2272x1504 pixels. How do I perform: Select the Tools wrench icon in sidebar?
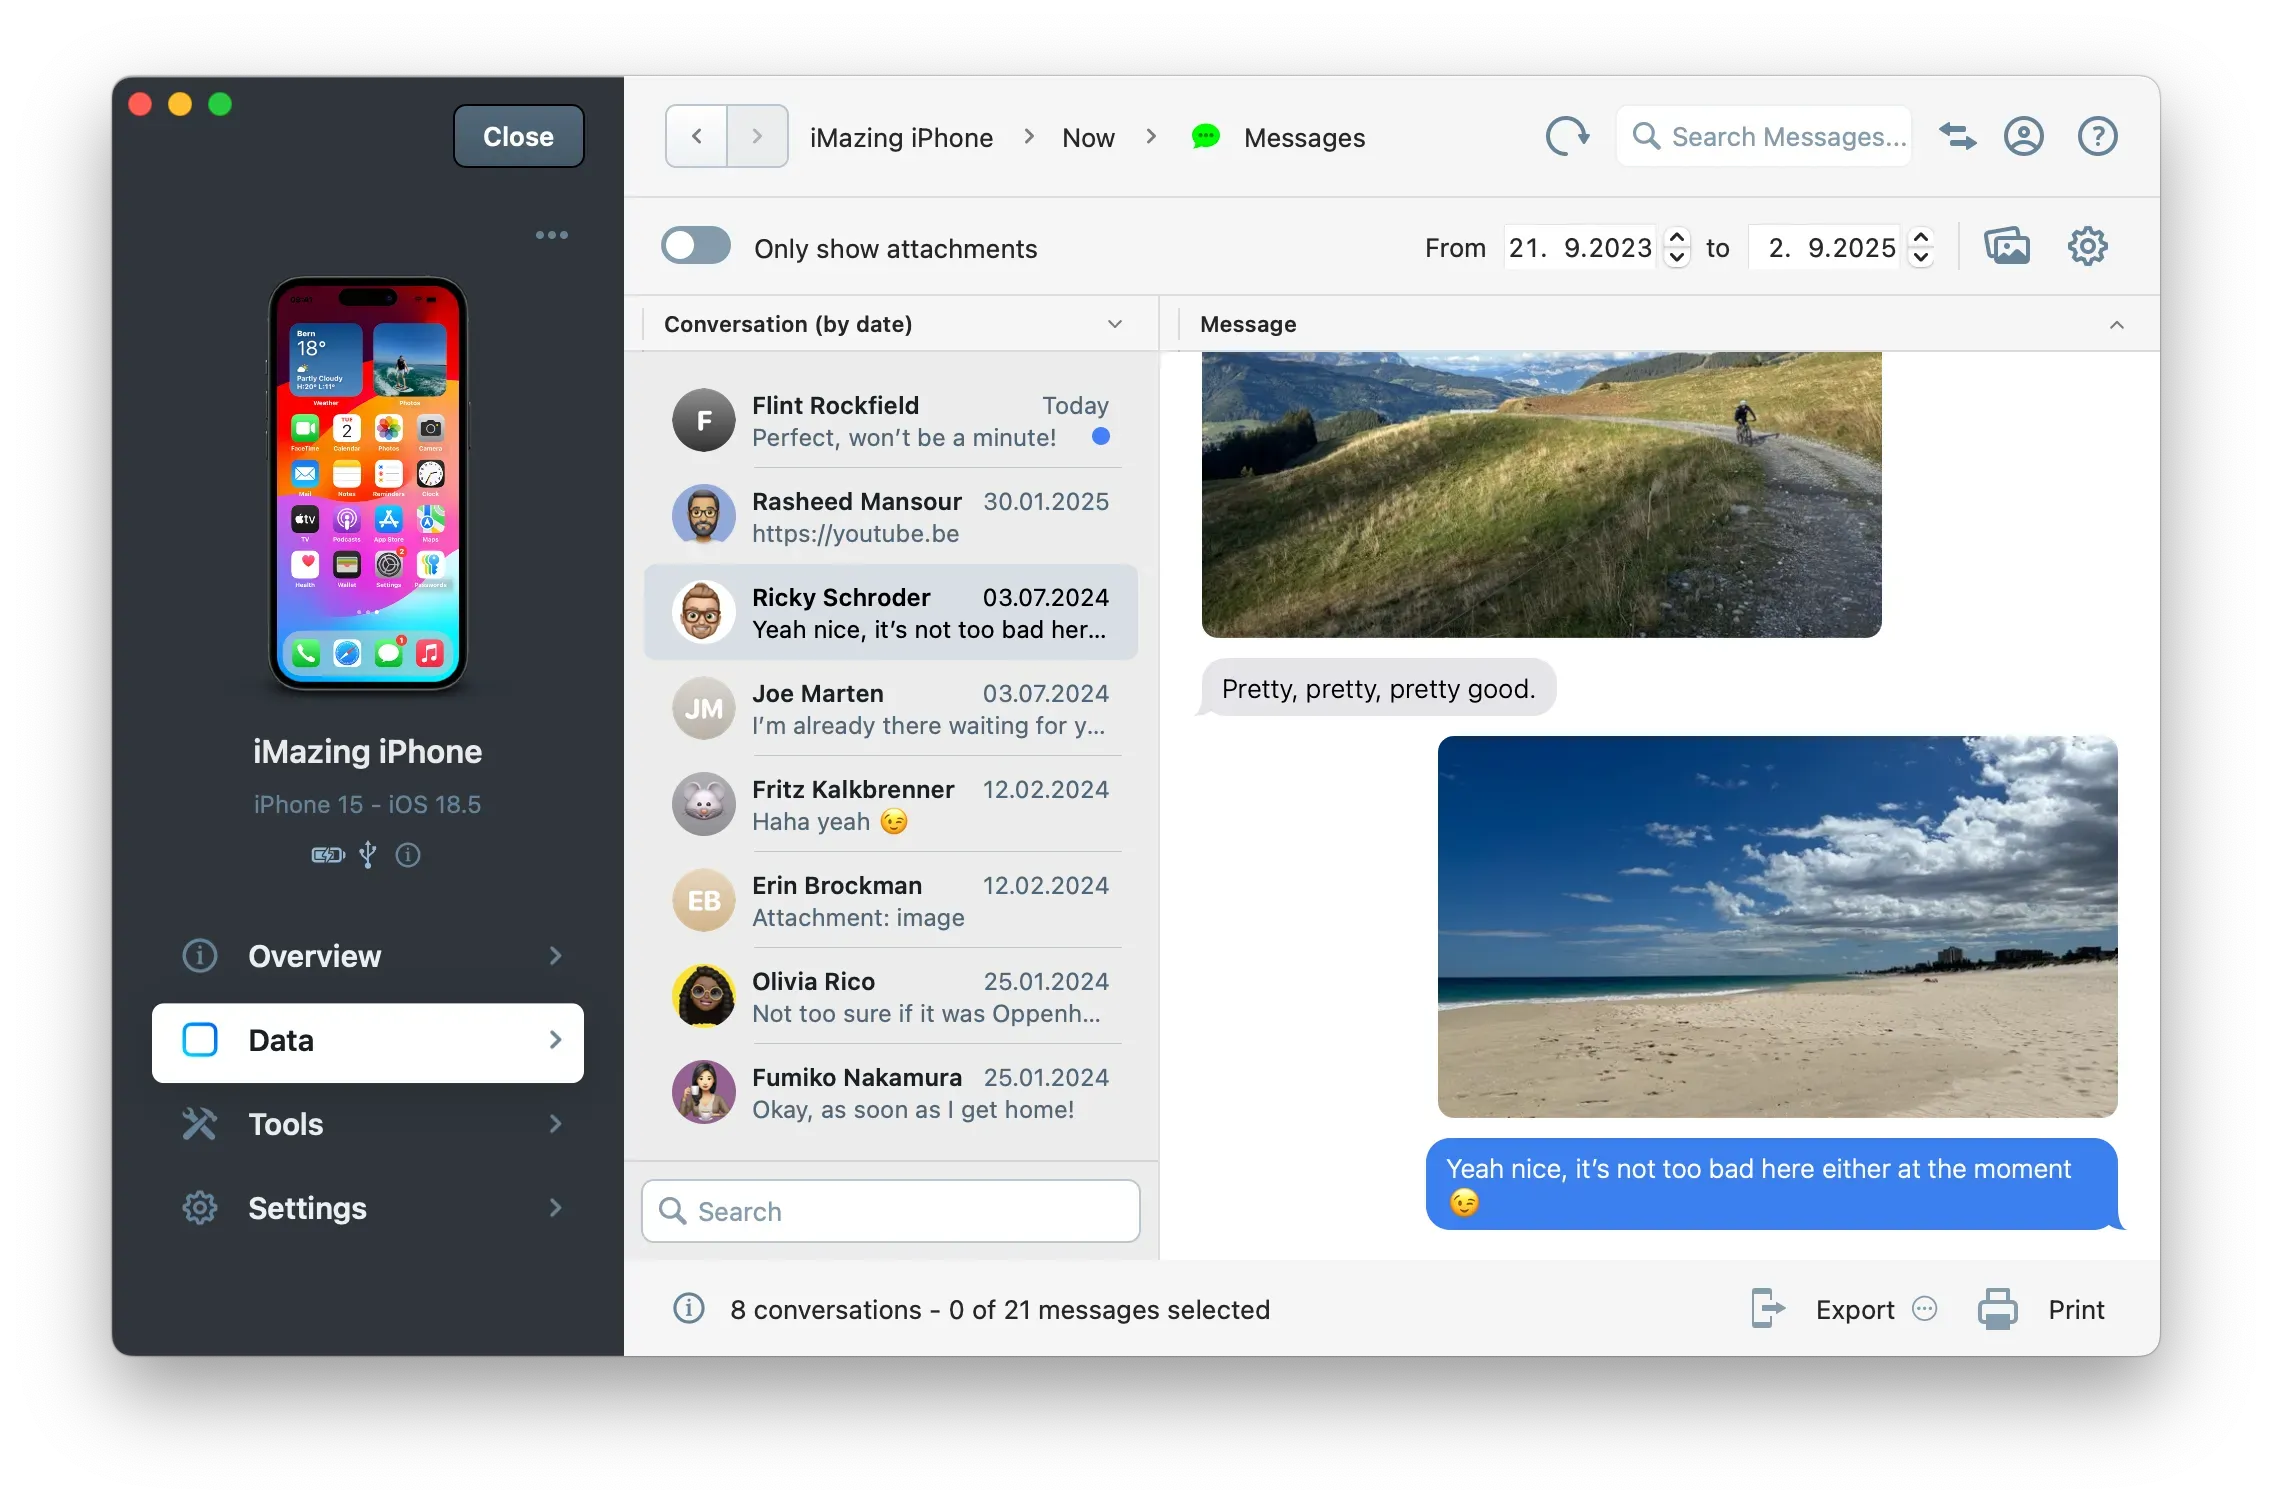[x=200, y=1124]
